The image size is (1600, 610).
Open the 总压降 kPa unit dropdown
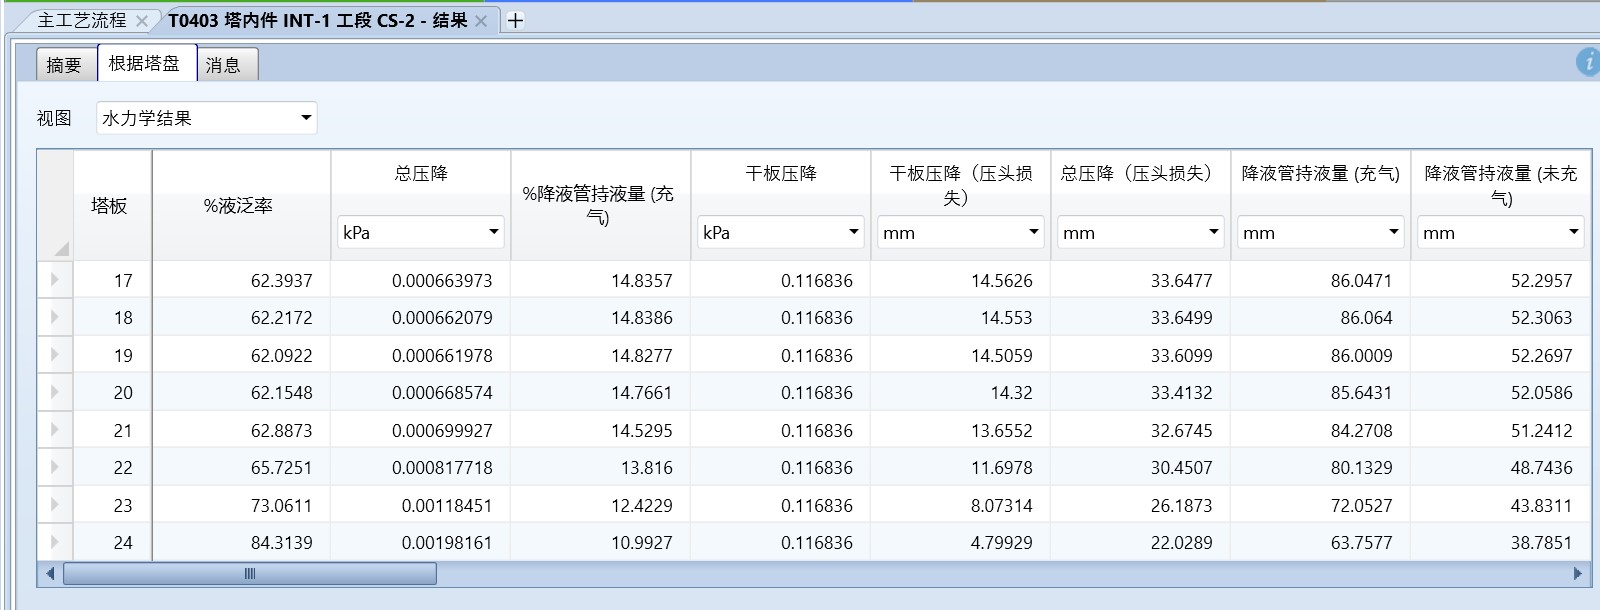493,232
